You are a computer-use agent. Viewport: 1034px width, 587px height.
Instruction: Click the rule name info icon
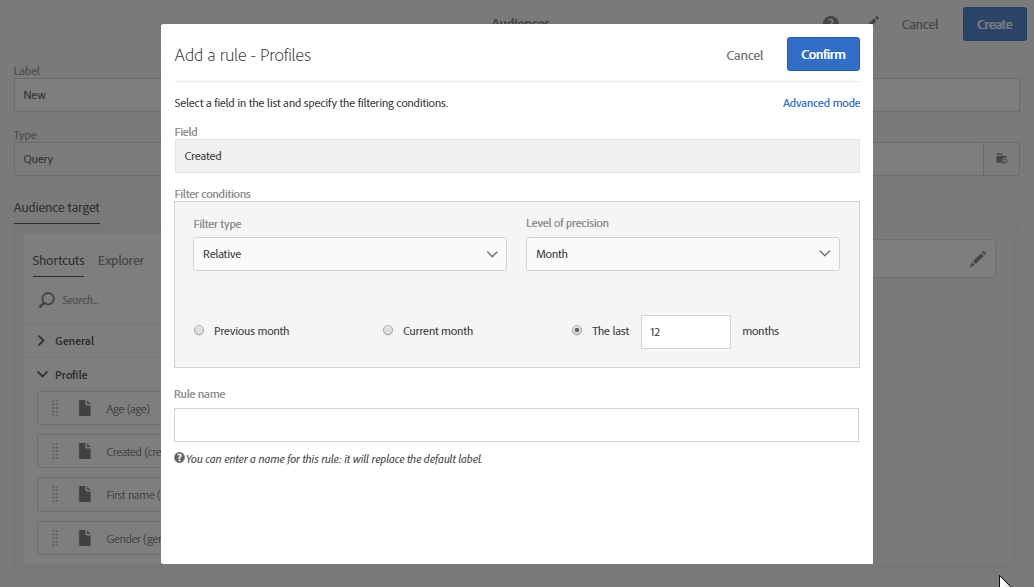click(179, 458)
